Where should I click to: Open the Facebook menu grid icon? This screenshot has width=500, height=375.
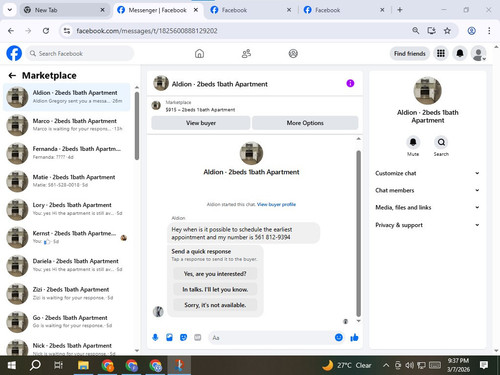(x=441, y=53)
